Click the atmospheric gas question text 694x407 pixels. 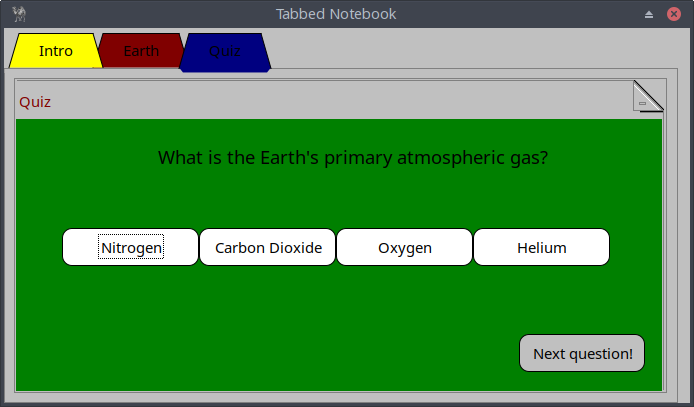[353, 158]
